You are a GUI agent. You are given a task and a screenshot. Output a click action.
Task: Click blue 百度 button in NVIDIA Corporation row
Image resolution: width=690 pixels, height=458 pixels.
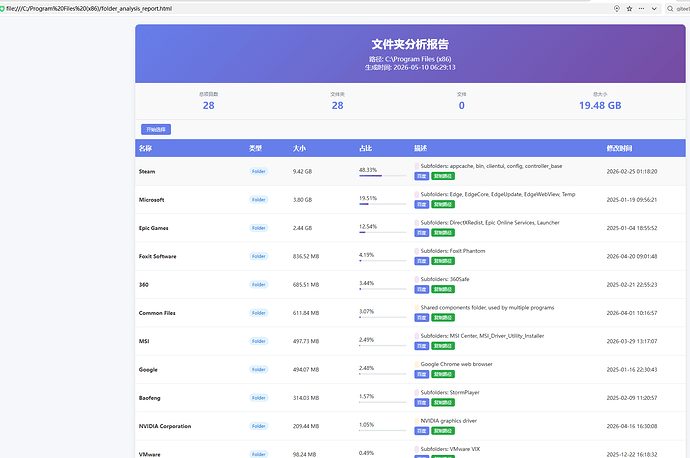pyautogui.click(x=422, y=431)
